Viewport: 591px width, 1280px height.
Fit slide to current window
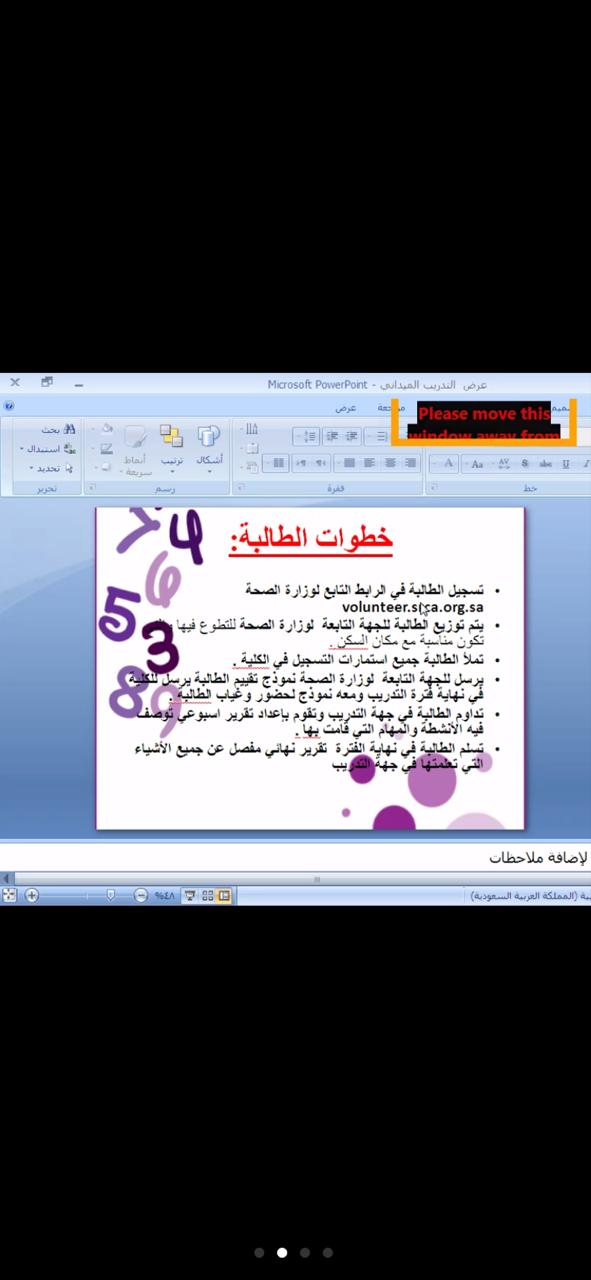[9, 896]
